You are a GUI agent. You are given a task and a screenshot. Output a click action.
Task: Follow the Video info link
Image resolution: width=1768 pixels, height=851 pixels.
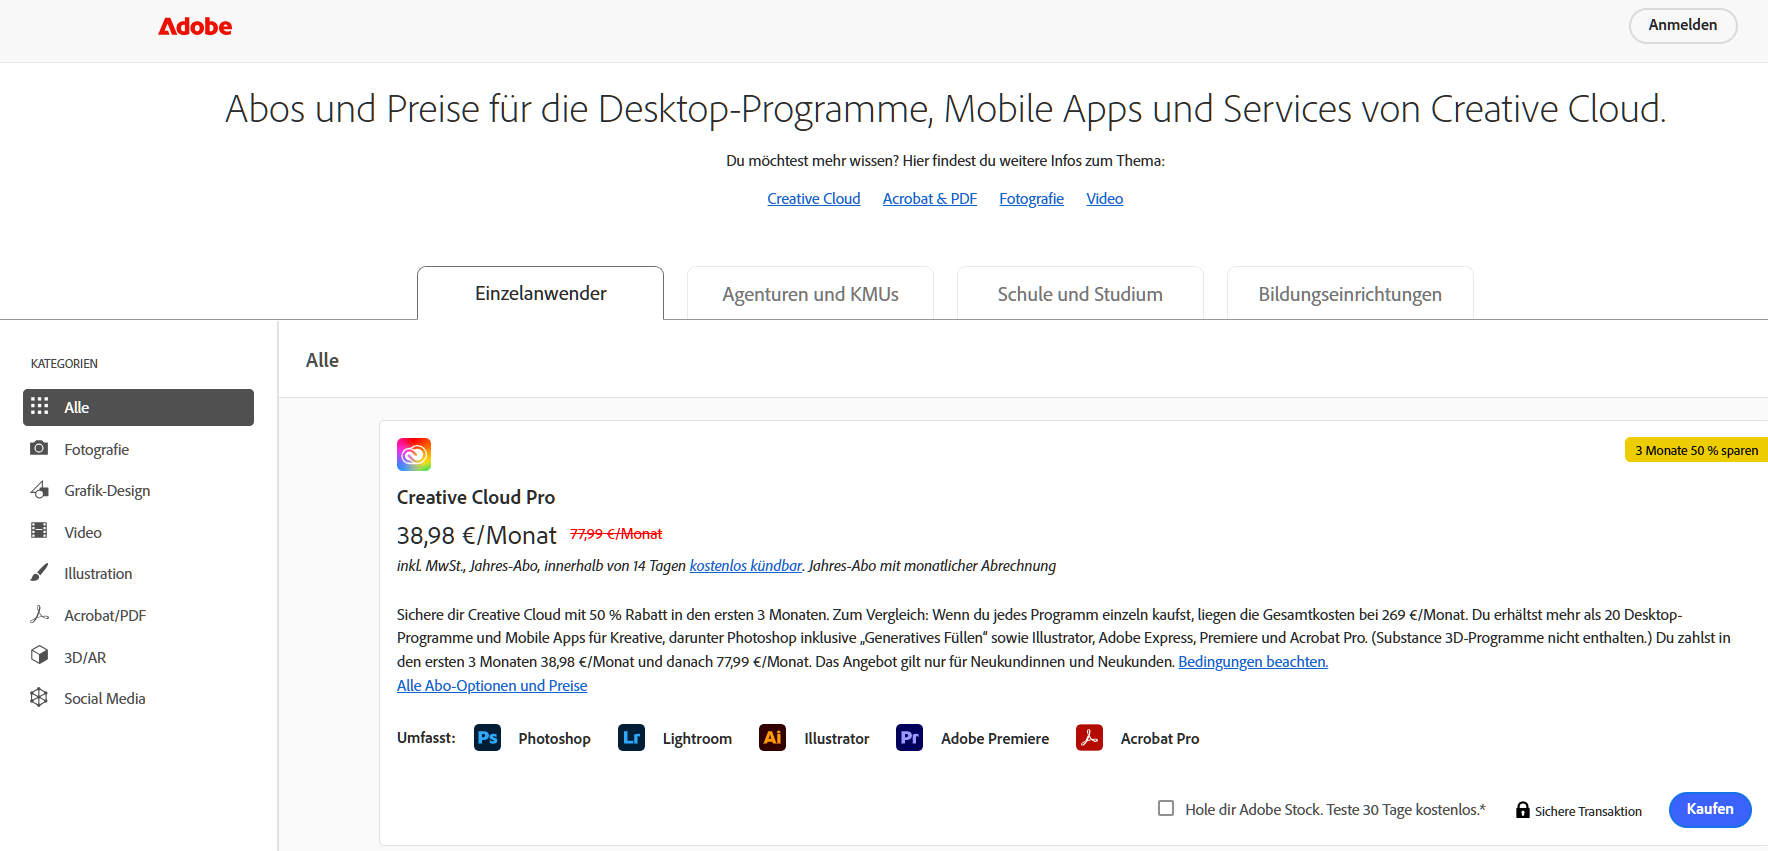tap(1105, 199)
